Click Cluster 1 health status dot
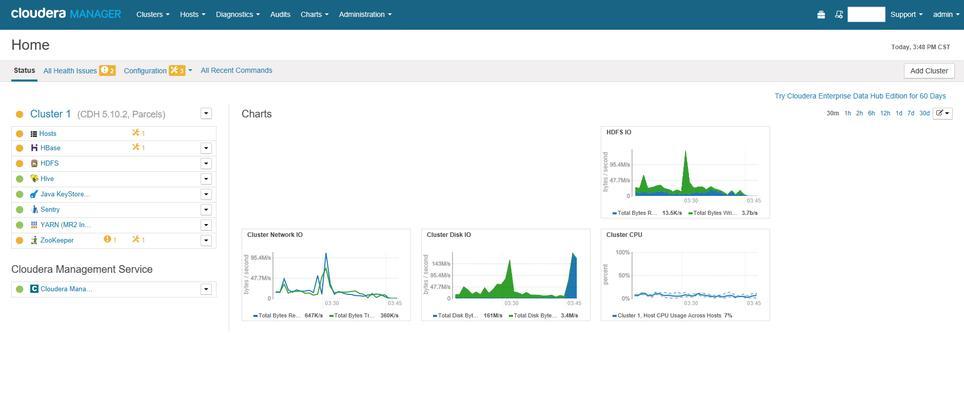964x400 pixels. click(x=20, y=114)
